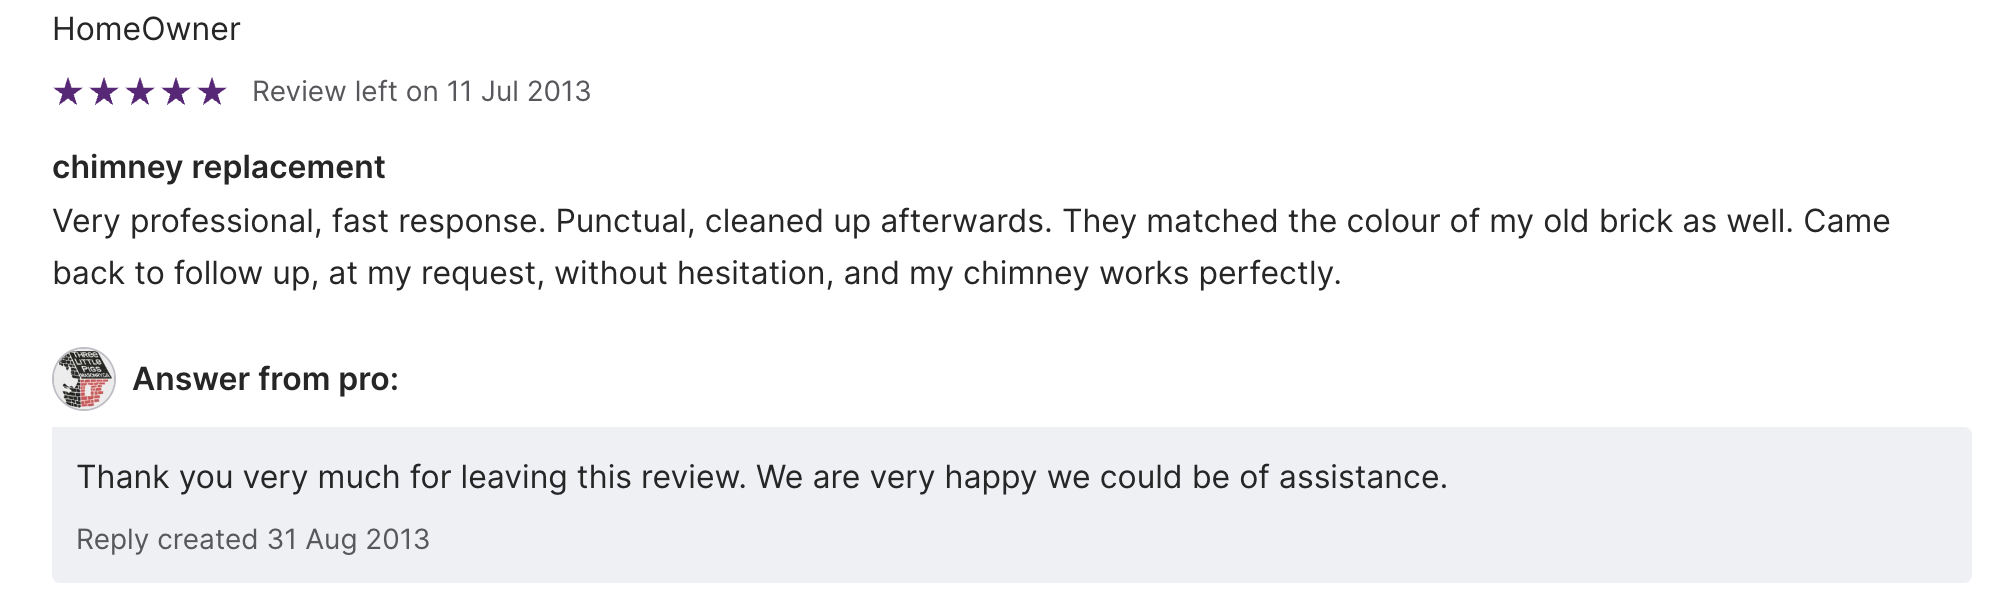Click the review line starting 'back to follow up'
Screen dimensions: 2010x598
point(696,273)
